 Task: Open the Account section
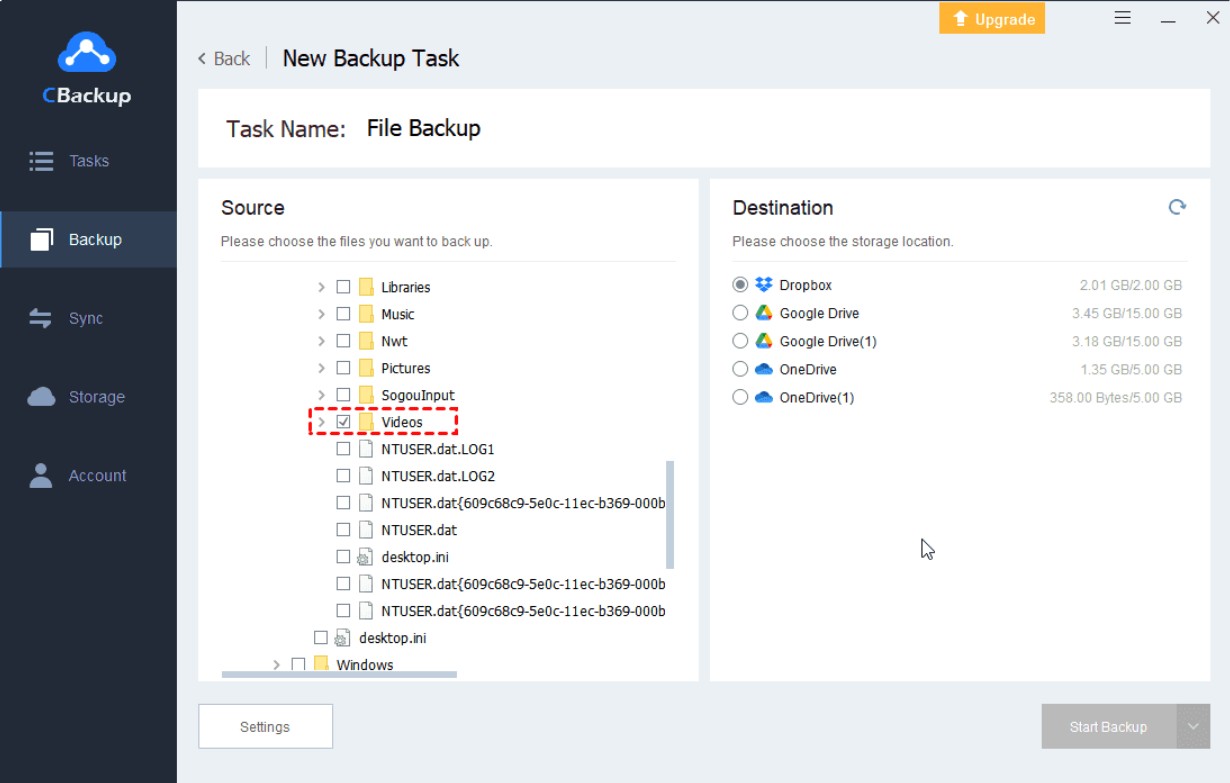88,475
